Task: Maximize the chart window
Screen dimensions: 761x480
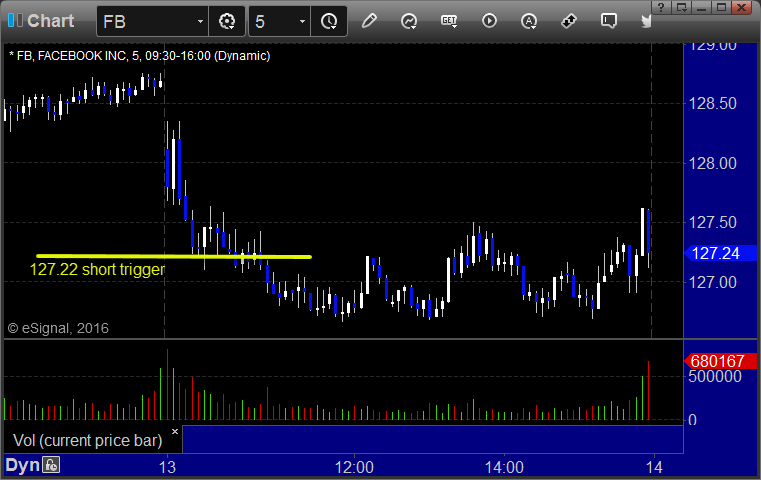Action: [x=722, y=7]
